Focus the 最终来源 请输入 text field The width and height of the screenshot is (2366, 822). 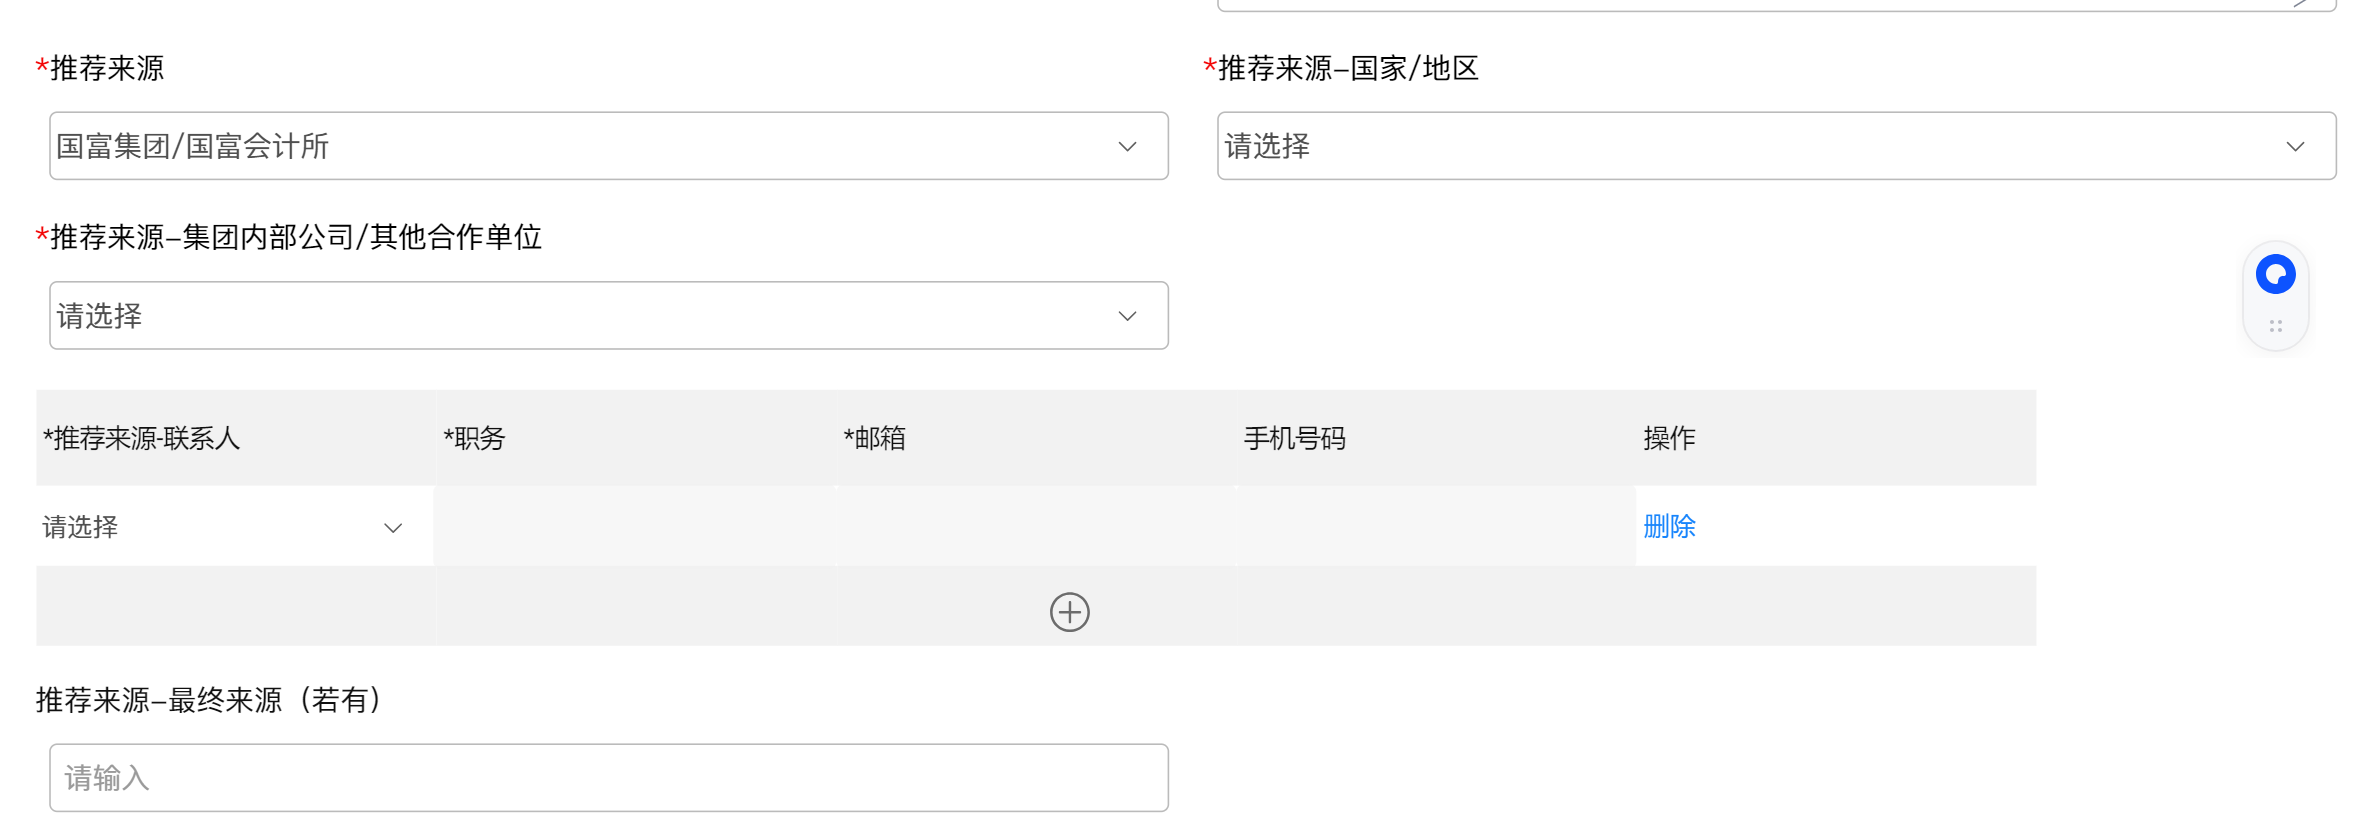pyautogui.click(x=608, y=778)
